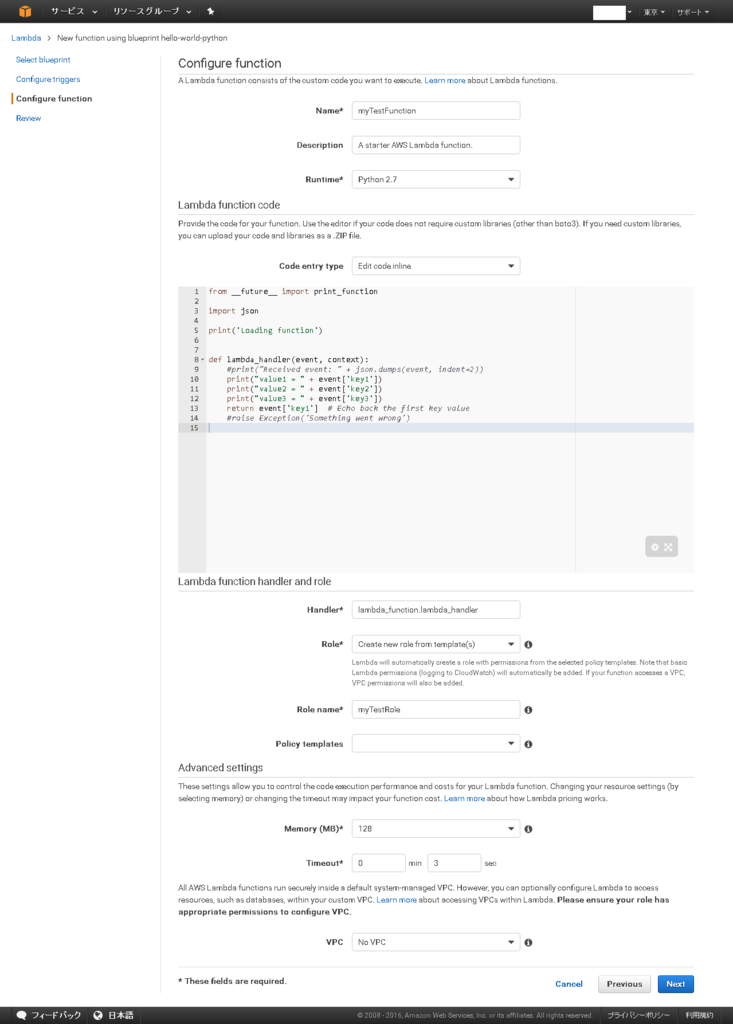The height and width of the screenshot is (1024, 733).
Task: Click the def lambda_handler line
Action: 288,360
